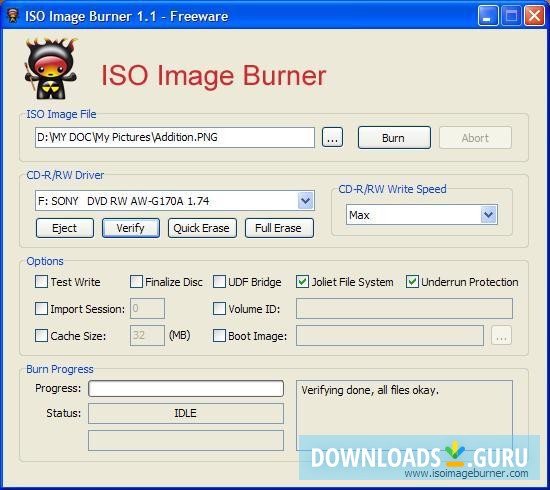Enable the Test Write option

pyautogui.click(x=41, y=282)
